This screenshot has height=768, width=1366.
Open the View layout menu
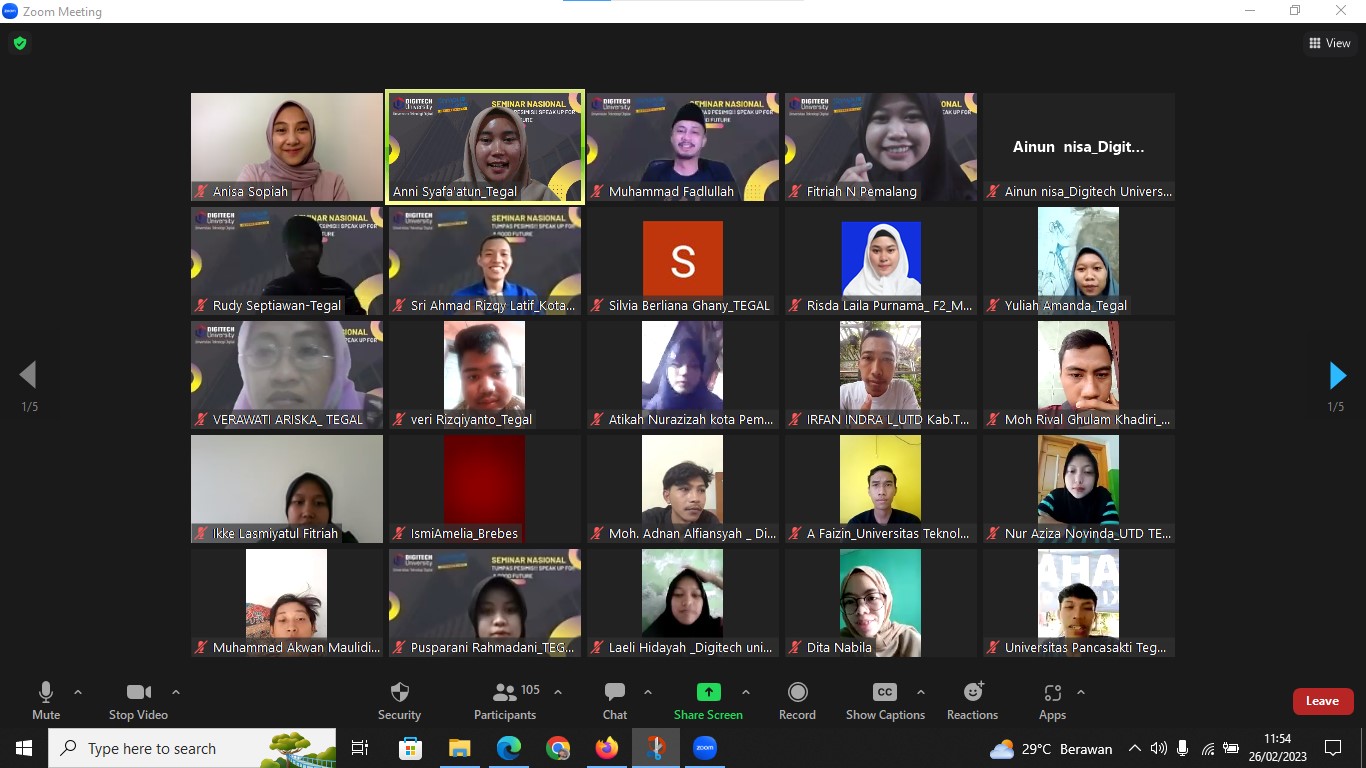click(x=1330, y=43)
